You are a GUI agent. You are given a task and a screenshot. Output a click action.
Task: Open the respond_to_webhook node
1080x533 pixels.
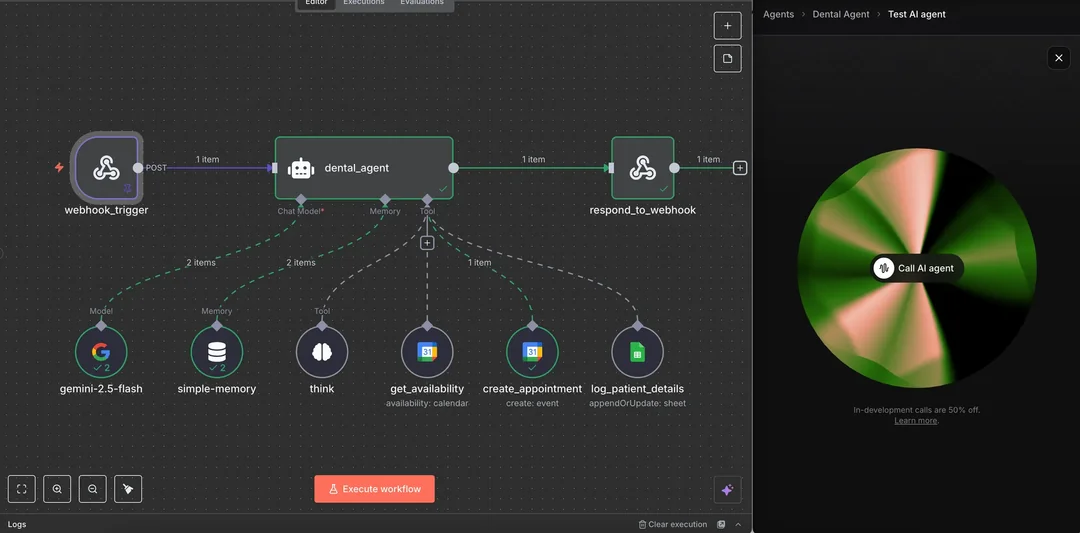point(642,168)
